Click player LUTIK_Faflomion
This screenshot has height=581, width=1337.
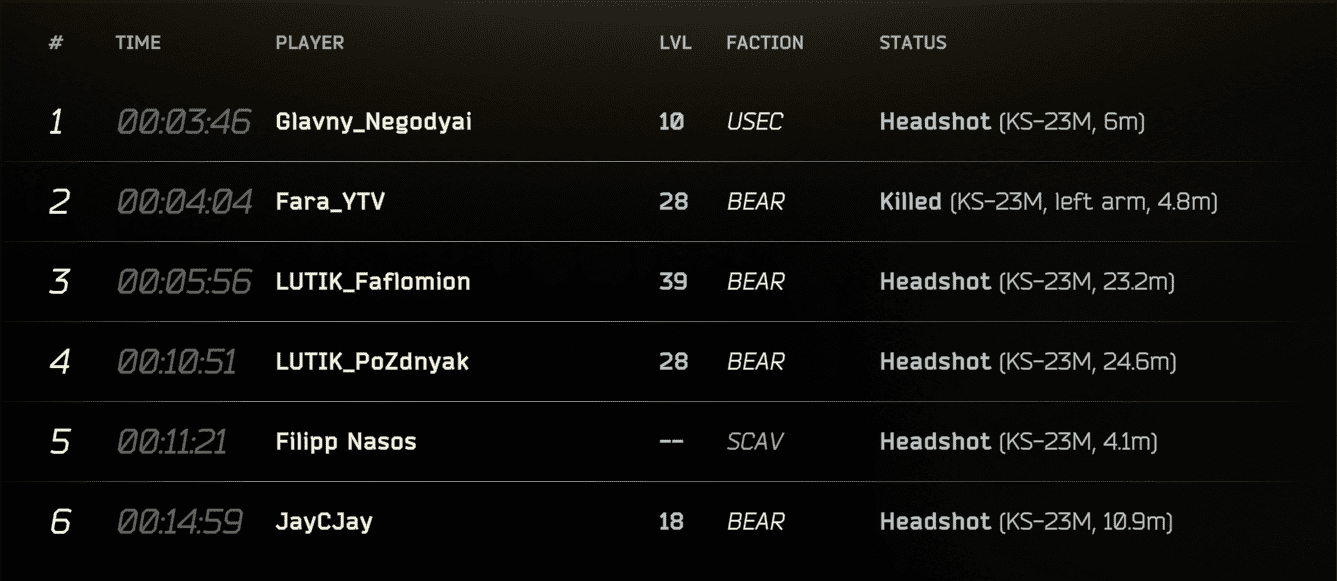[372, 282]
